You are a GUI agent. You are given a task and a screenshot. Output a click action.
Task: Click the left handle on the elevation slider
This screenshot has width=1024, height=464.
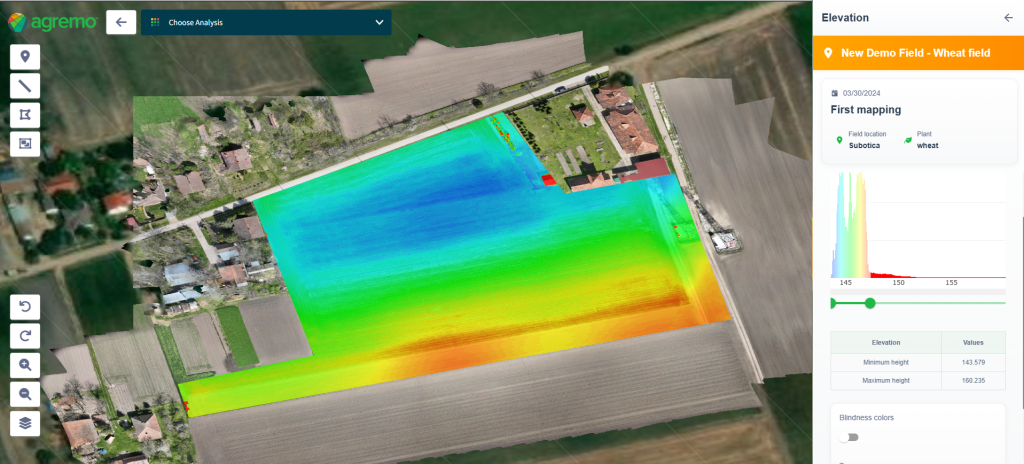[x=832, y=302]
